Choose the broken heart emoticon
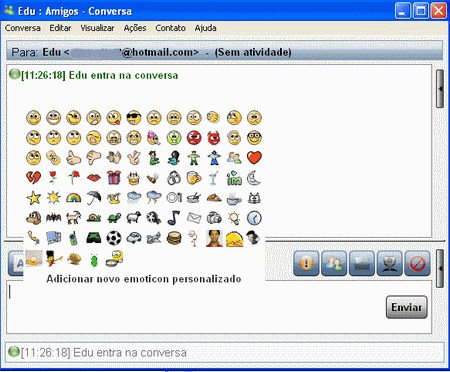This screenshot has height=372, width=450. [33, 178]
